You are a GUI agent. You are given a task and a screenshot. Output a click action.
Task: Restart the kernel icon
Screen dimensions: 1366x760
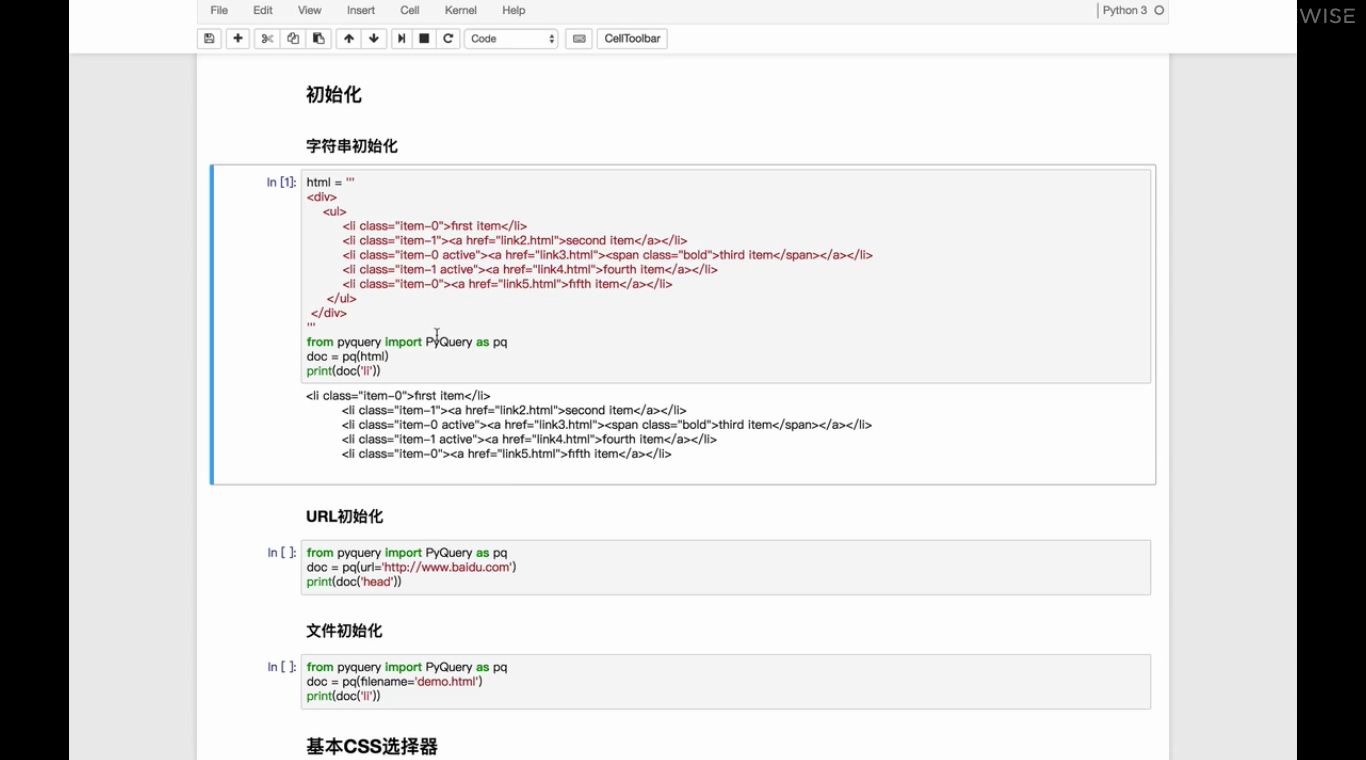(x=448, y=39)
